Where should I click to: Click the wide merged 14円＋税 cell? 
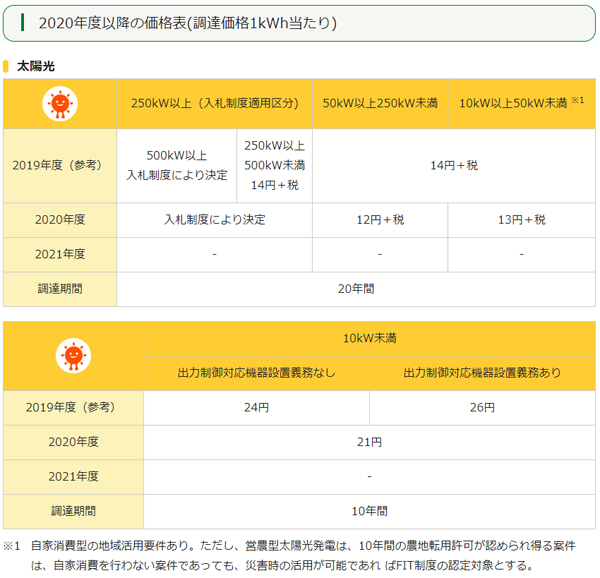[454, 166]
